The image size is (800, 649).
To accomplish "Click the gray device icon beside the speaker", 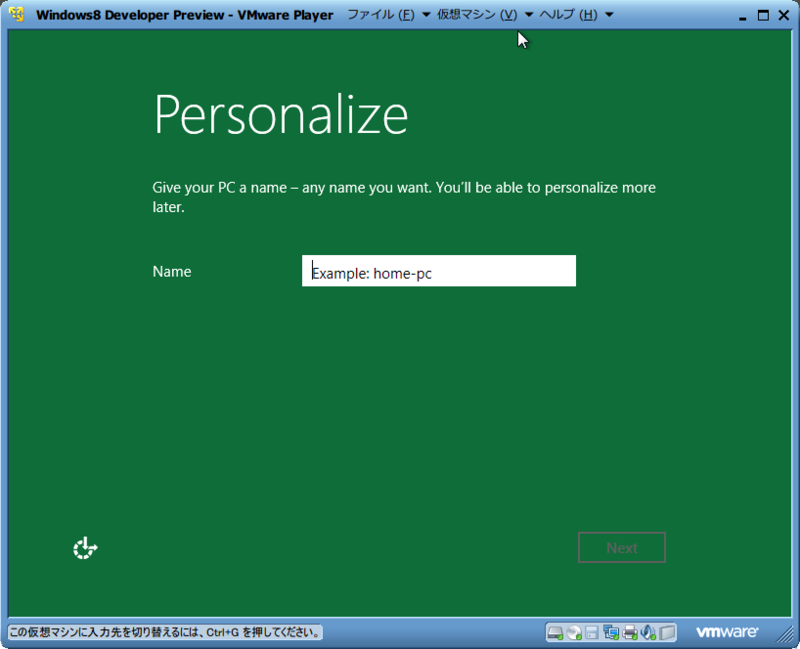I will [667, 633].
